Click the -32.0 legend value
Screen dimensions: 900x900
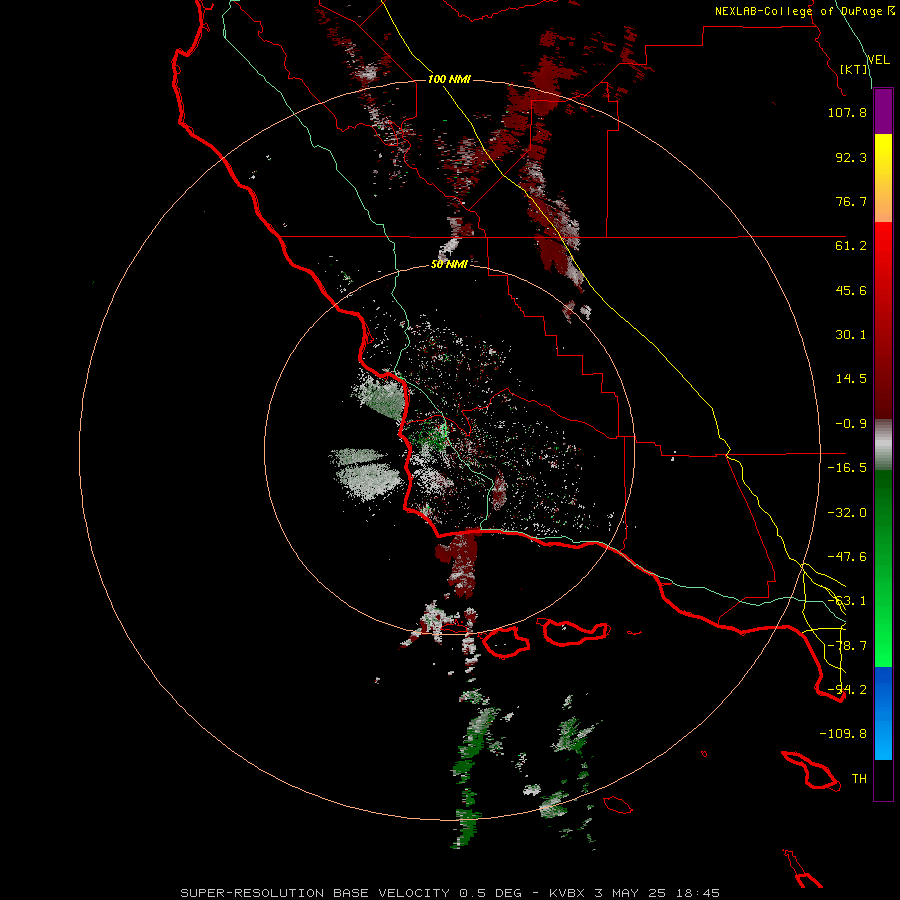tap(847, 513)
